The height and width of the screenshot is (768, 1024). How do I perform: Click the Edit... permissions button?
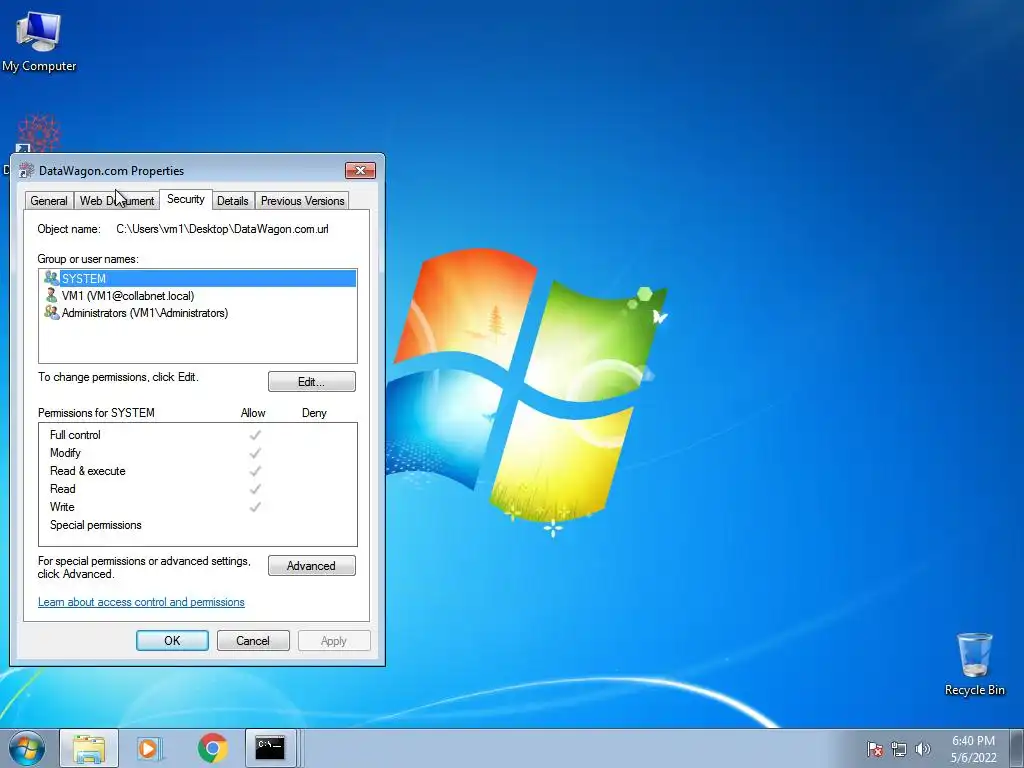point(312,382)
